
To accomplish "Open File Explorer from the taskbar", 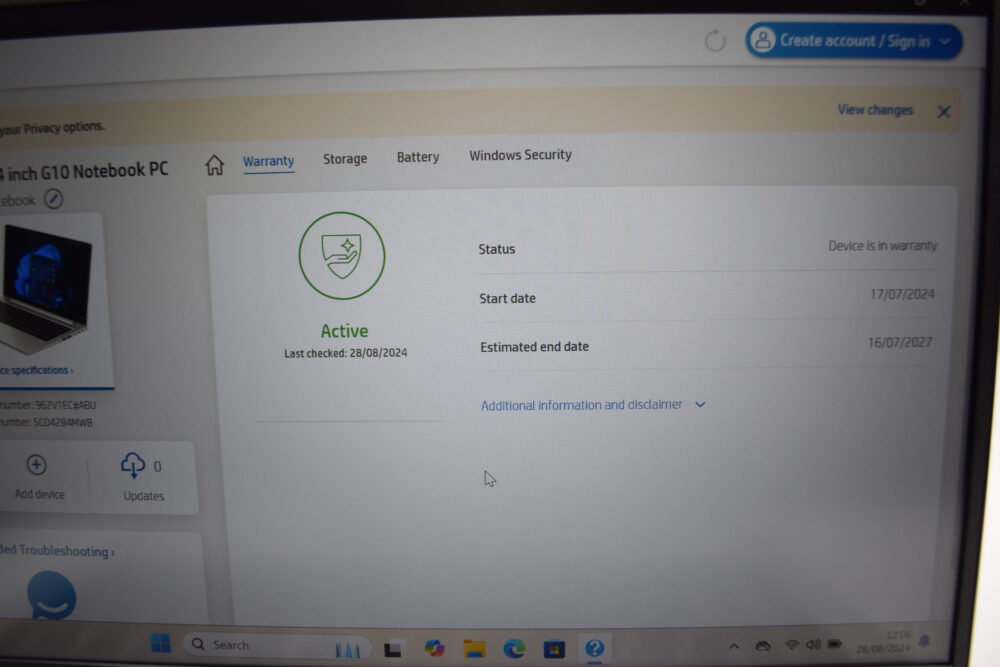I will [474, 649].
